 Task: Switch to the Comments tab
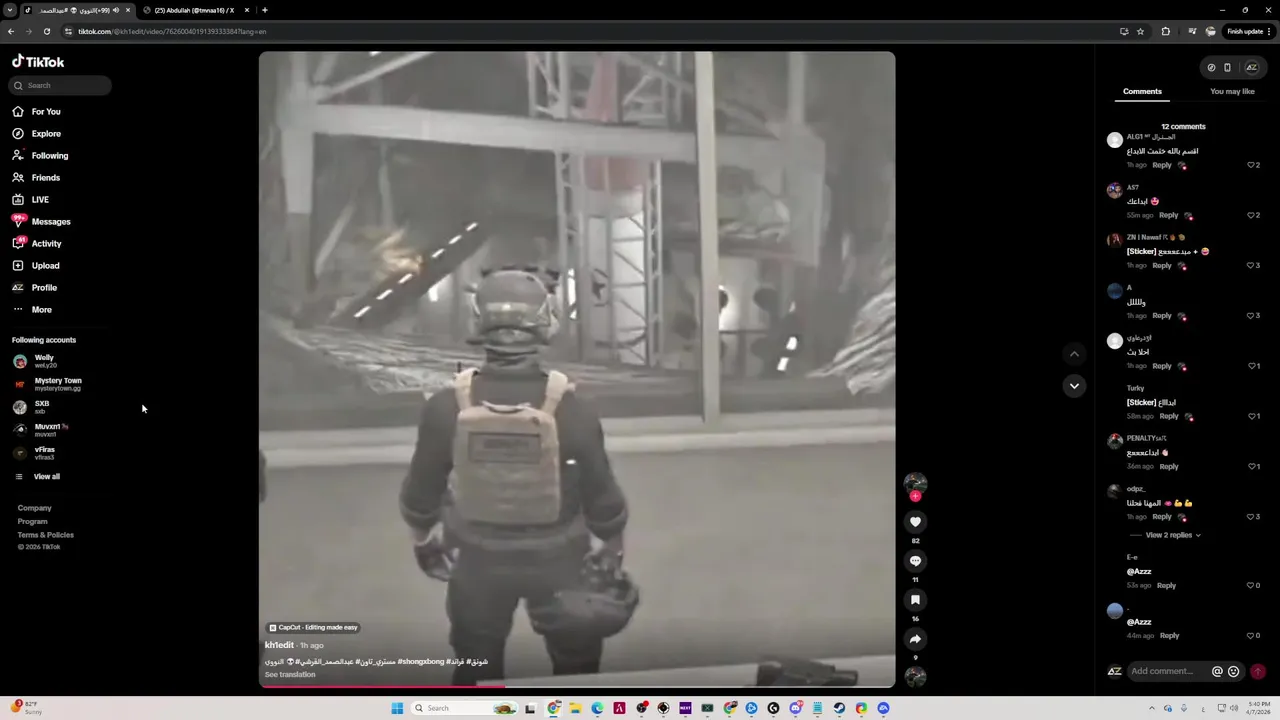point(1142,92)
